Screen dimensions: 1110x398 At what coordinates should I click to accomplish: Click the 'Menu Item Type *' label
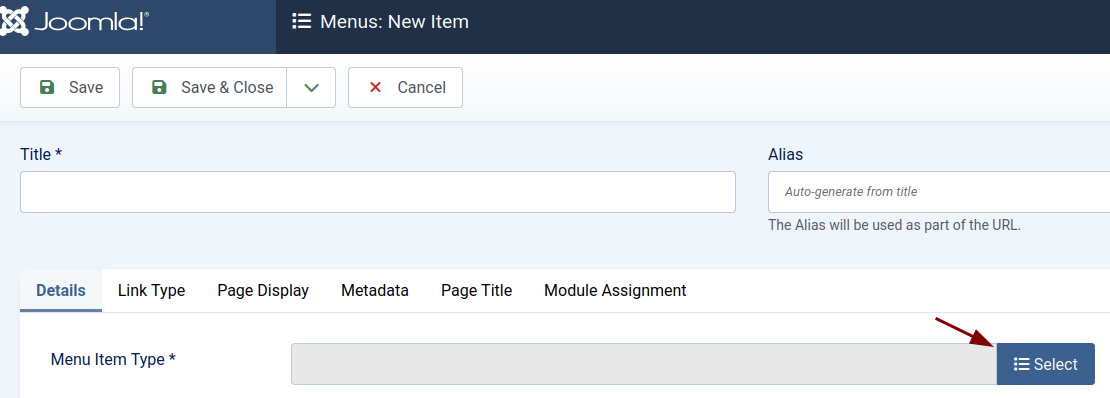(113, 360)
